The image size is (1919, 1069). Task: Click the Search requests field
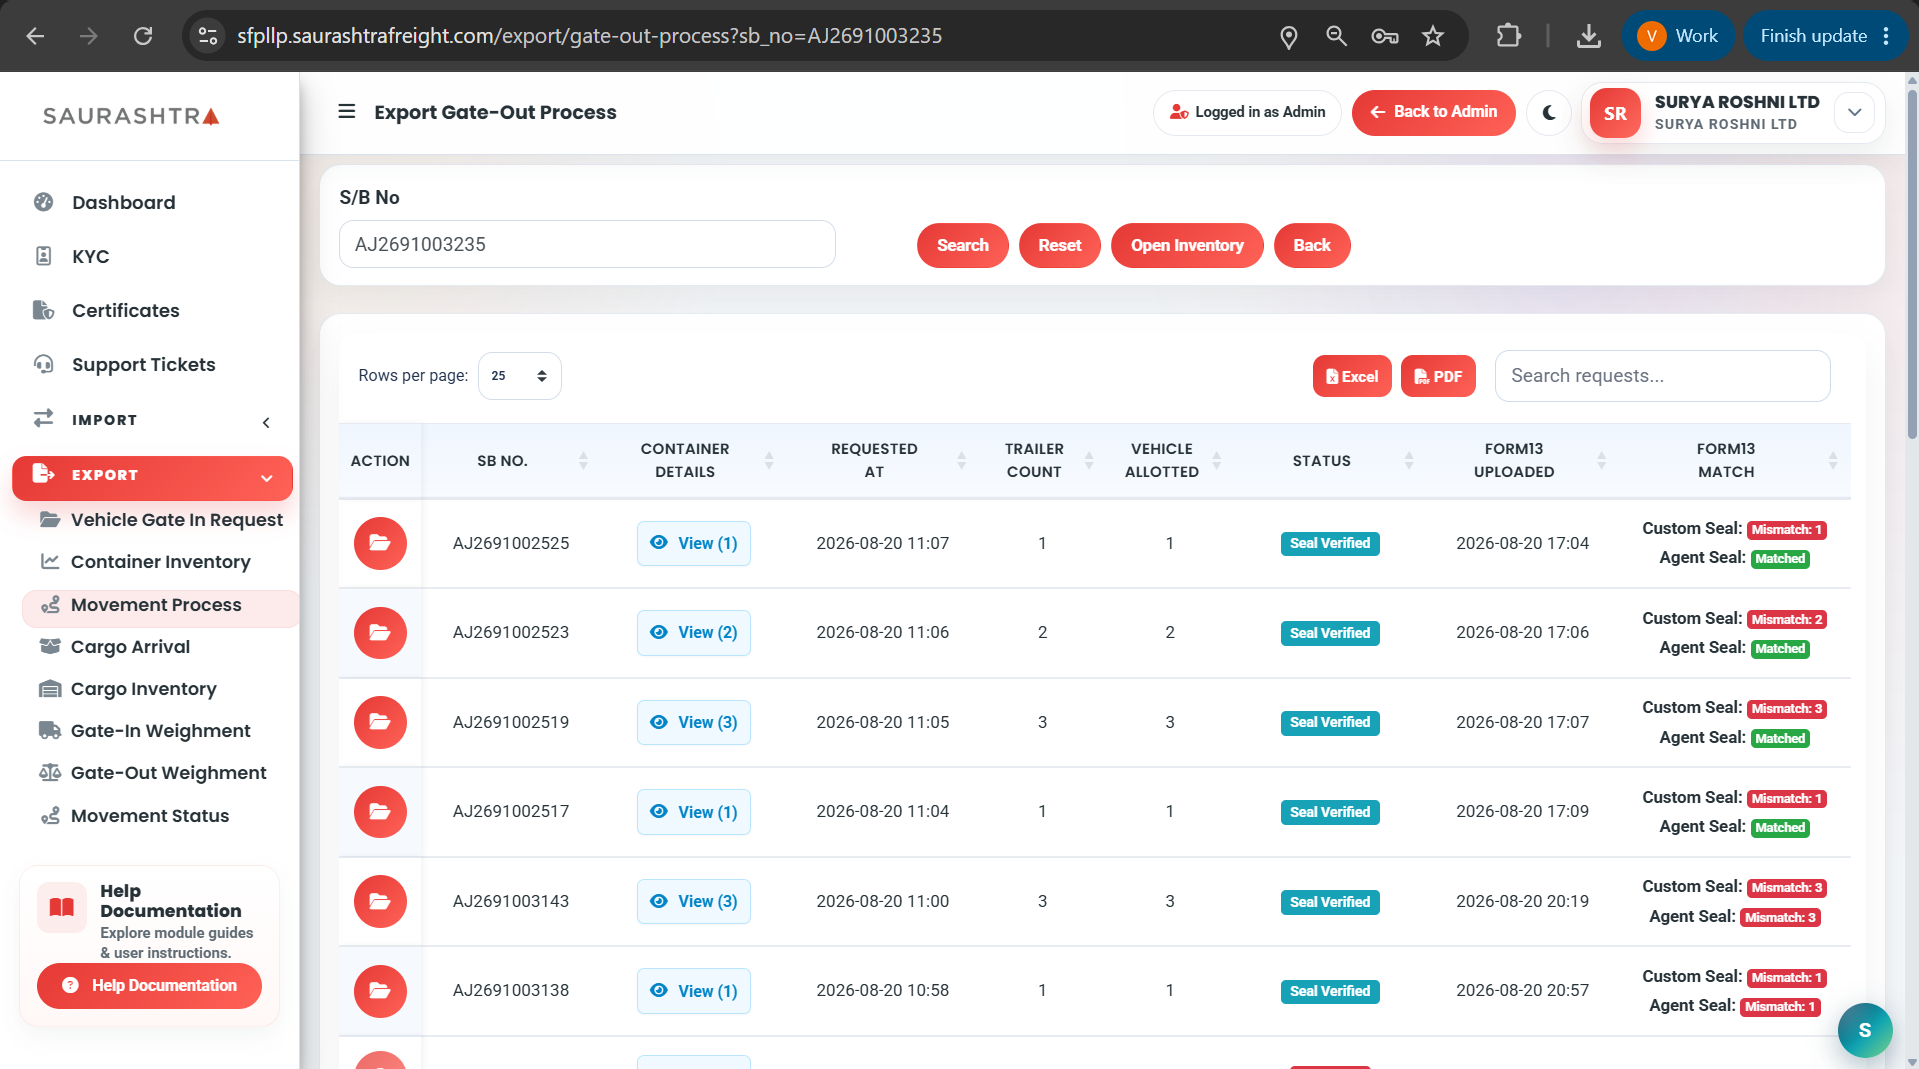point(1662,376)
